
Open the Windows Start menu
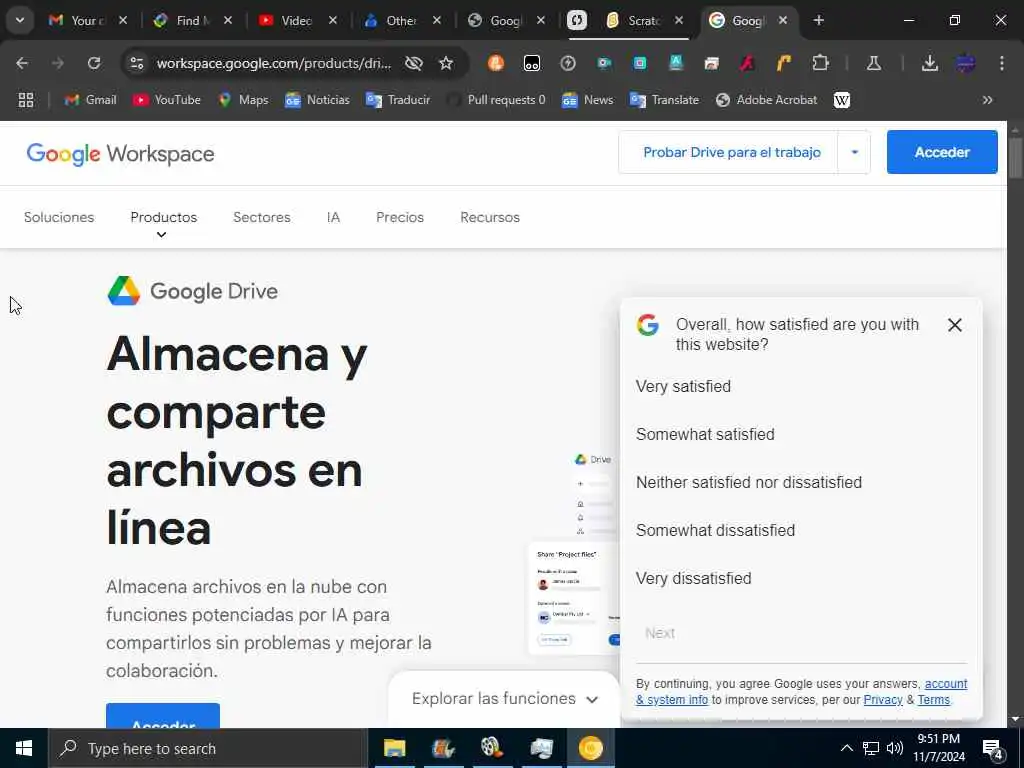coord(24,748)
